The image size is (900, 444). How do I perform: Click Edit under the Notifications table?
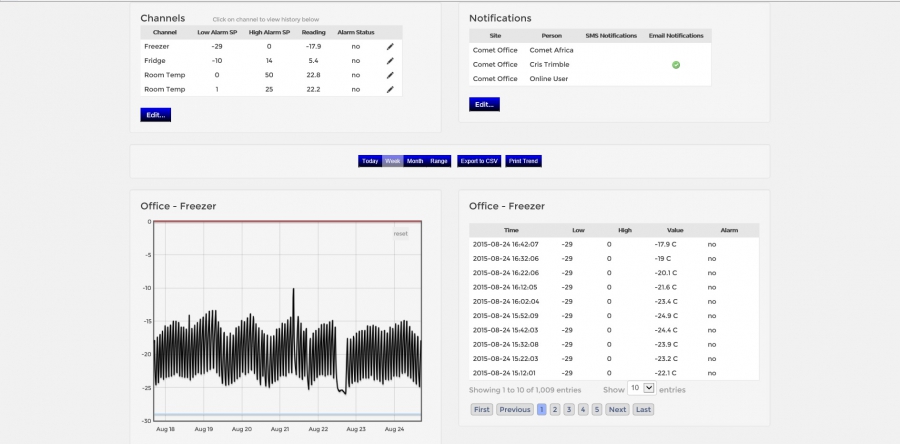tap(484, 104)
